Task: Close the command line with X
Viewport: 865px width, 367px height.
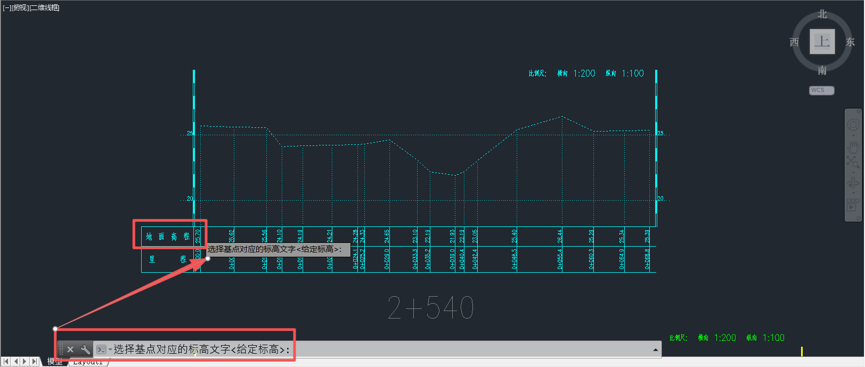Action: (x=70, y=349)
